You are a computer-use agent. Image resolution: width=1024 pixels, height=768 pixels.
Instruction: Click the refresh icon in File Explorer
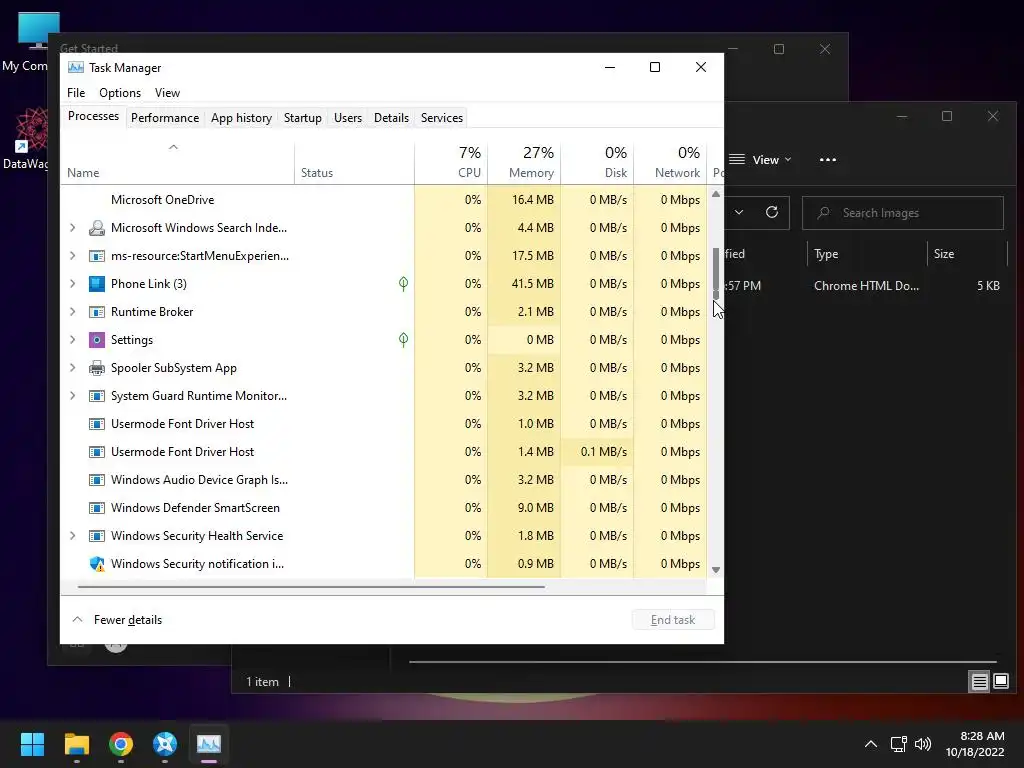coord(772,212)
